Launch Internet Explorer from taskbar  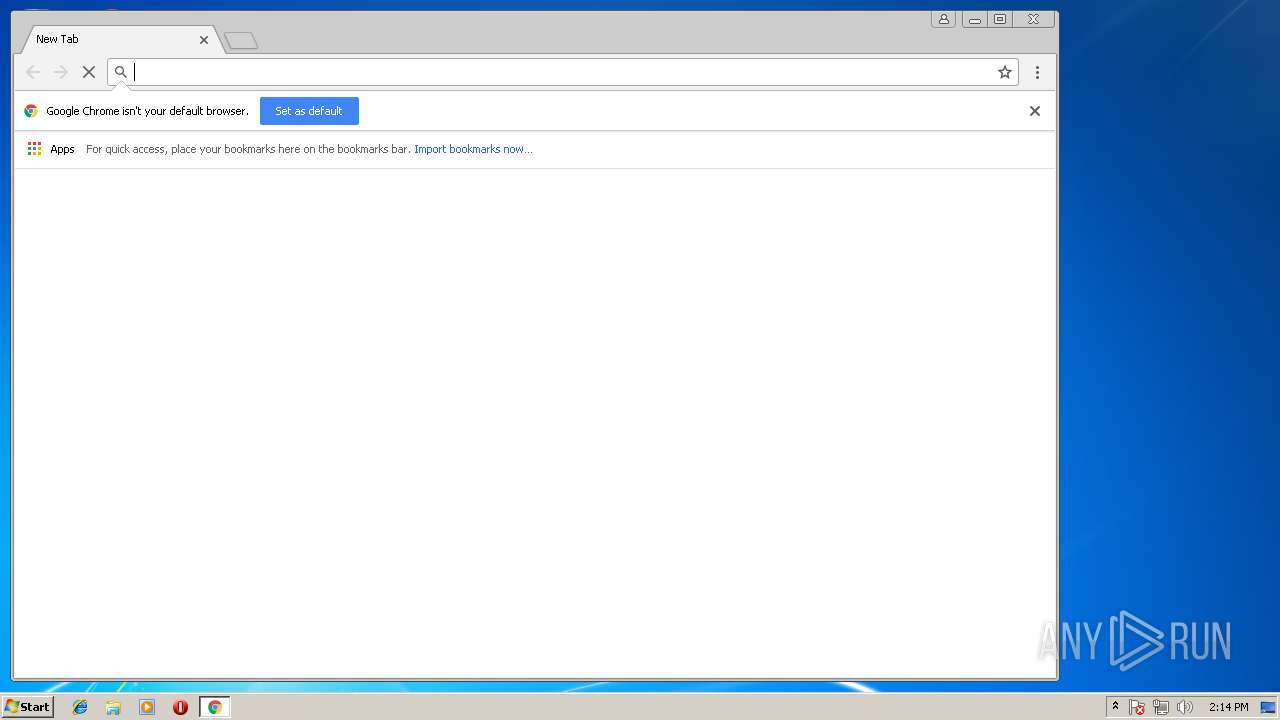80,707
